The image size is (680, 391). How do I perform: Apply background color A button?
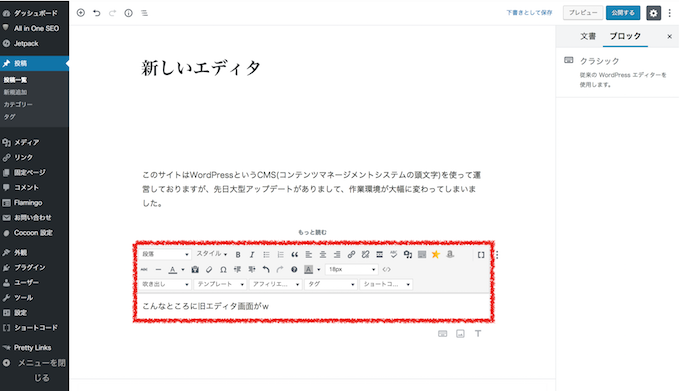[308, 270]
